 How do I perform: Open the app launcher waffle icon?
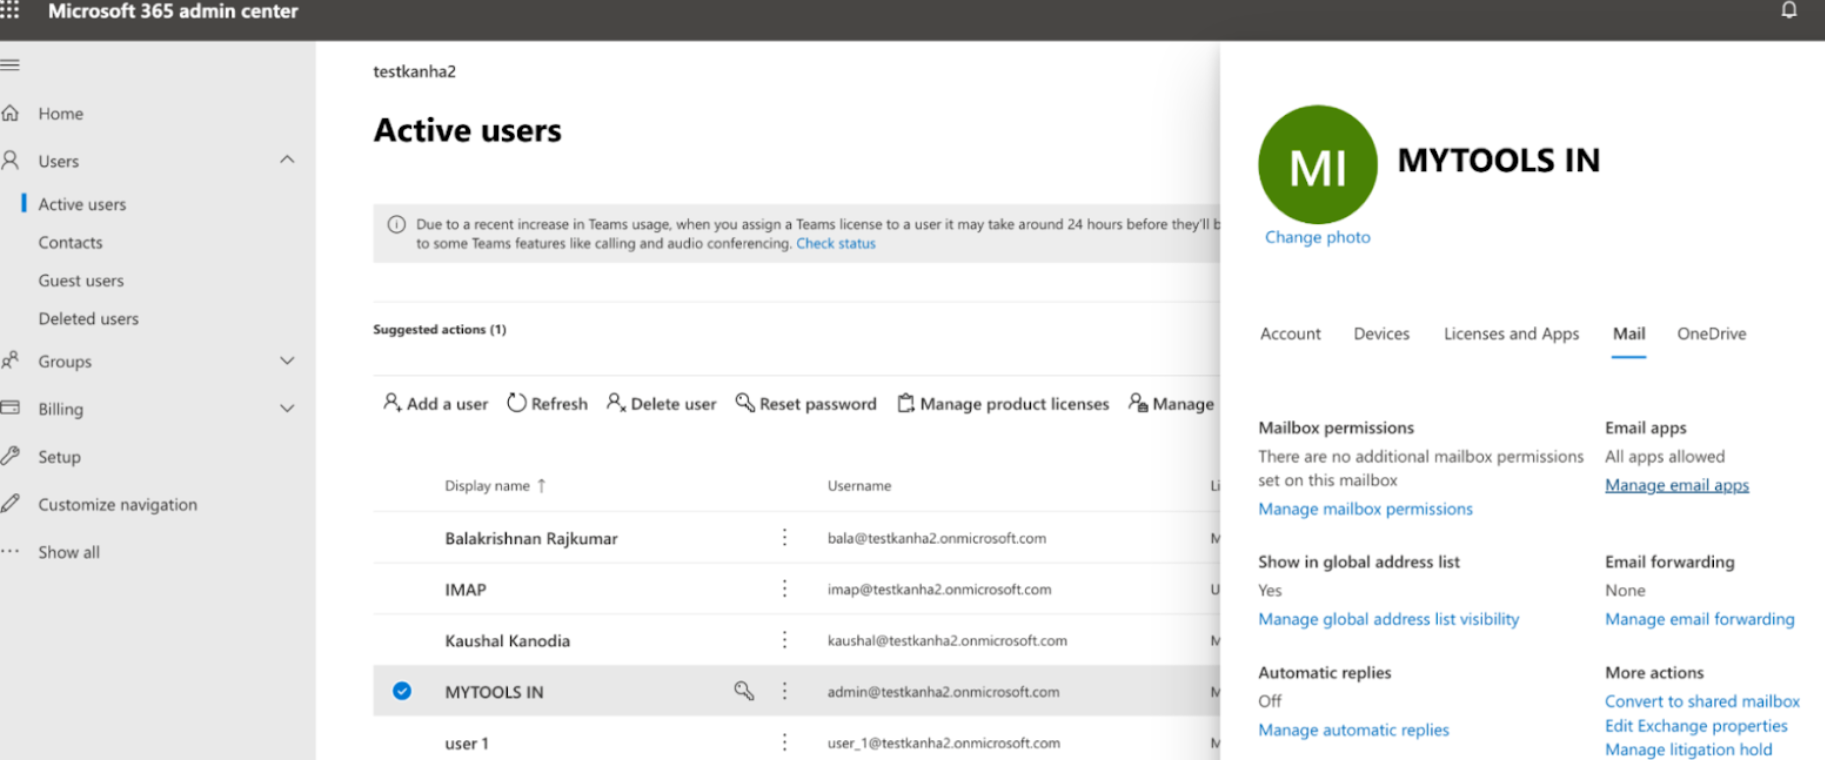tap(9, 11)
